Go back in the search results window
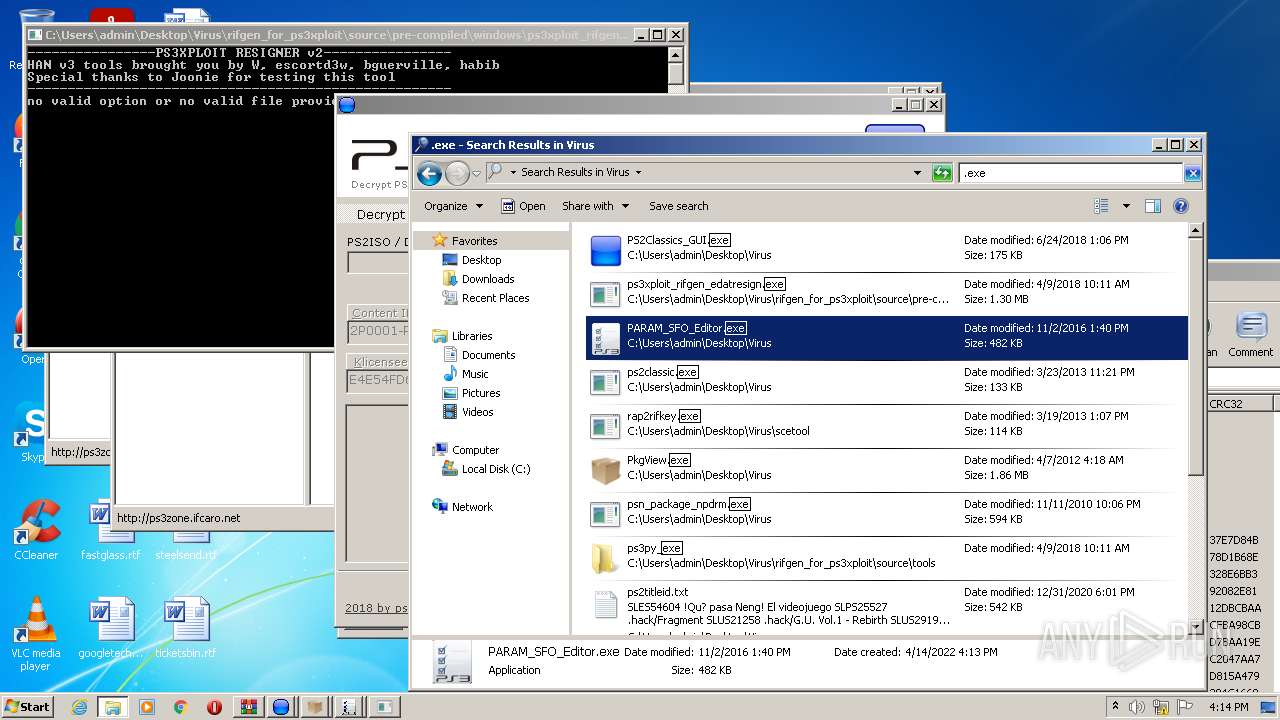The height and width of the screenshot is (720, 1280). (430, 173)
